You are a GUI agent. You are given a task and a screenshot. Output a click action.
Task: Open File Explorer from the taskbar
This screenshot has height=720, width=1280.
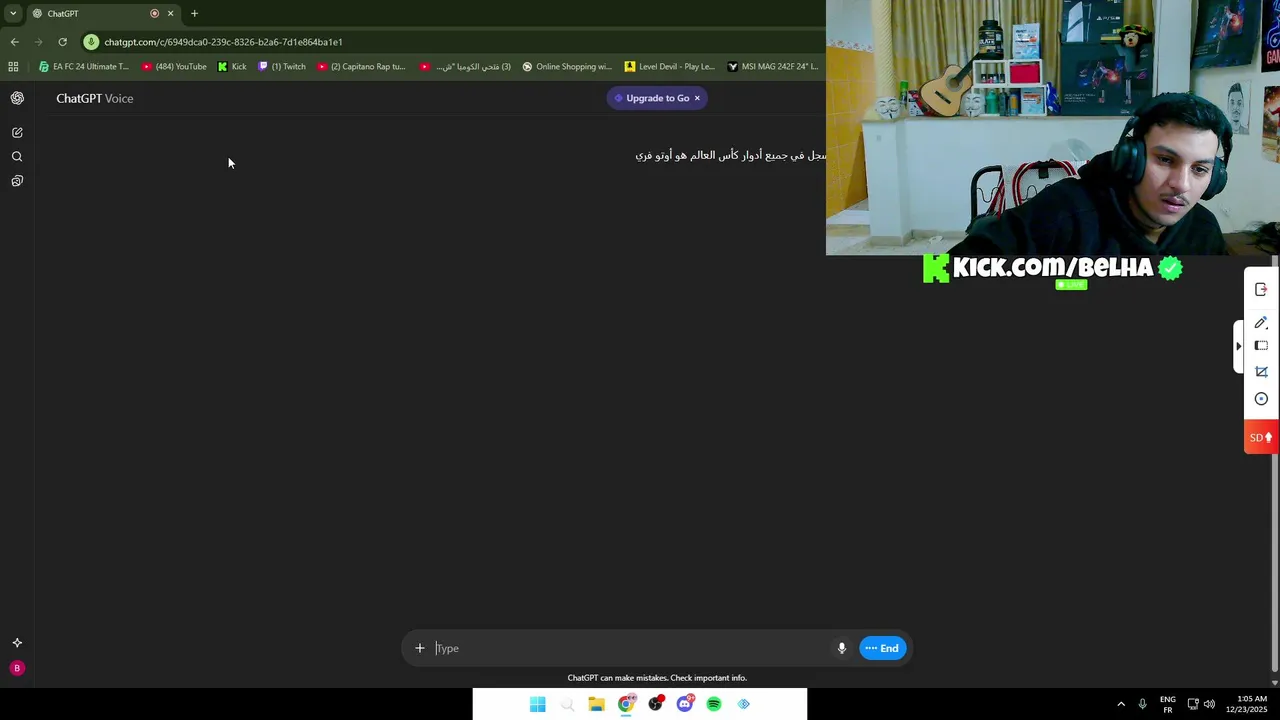[x=596, y=704]
